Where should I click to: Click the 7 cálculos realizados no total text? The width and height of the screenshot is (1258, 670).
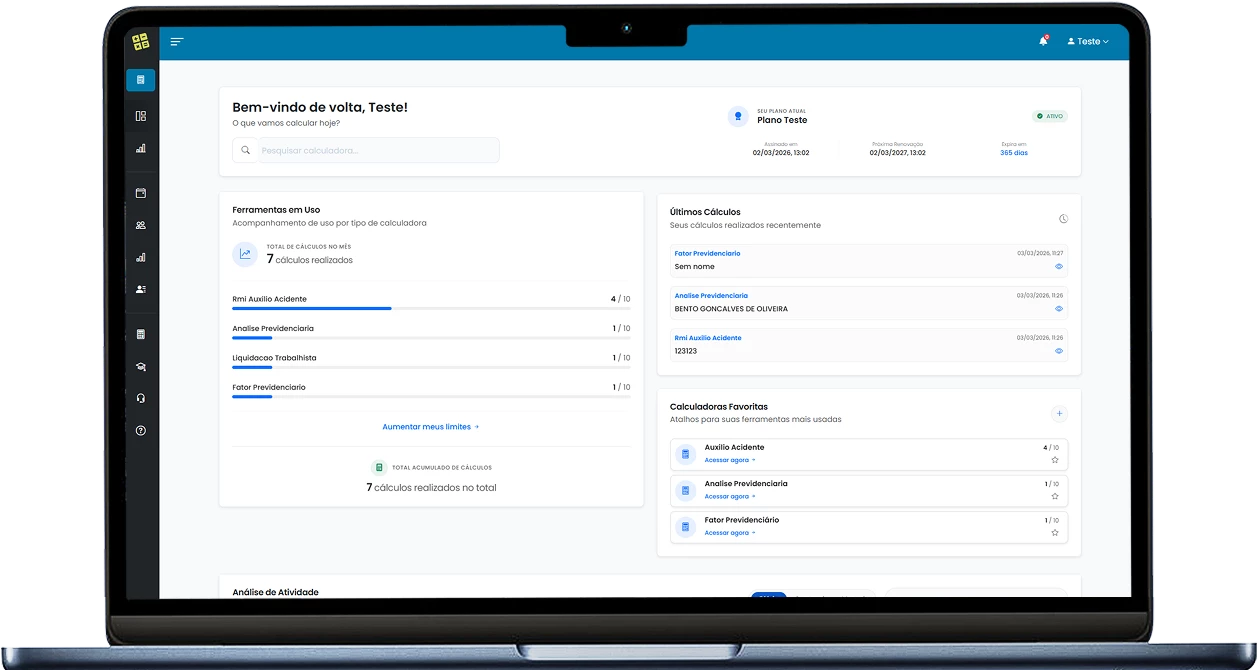pos(431,488)
